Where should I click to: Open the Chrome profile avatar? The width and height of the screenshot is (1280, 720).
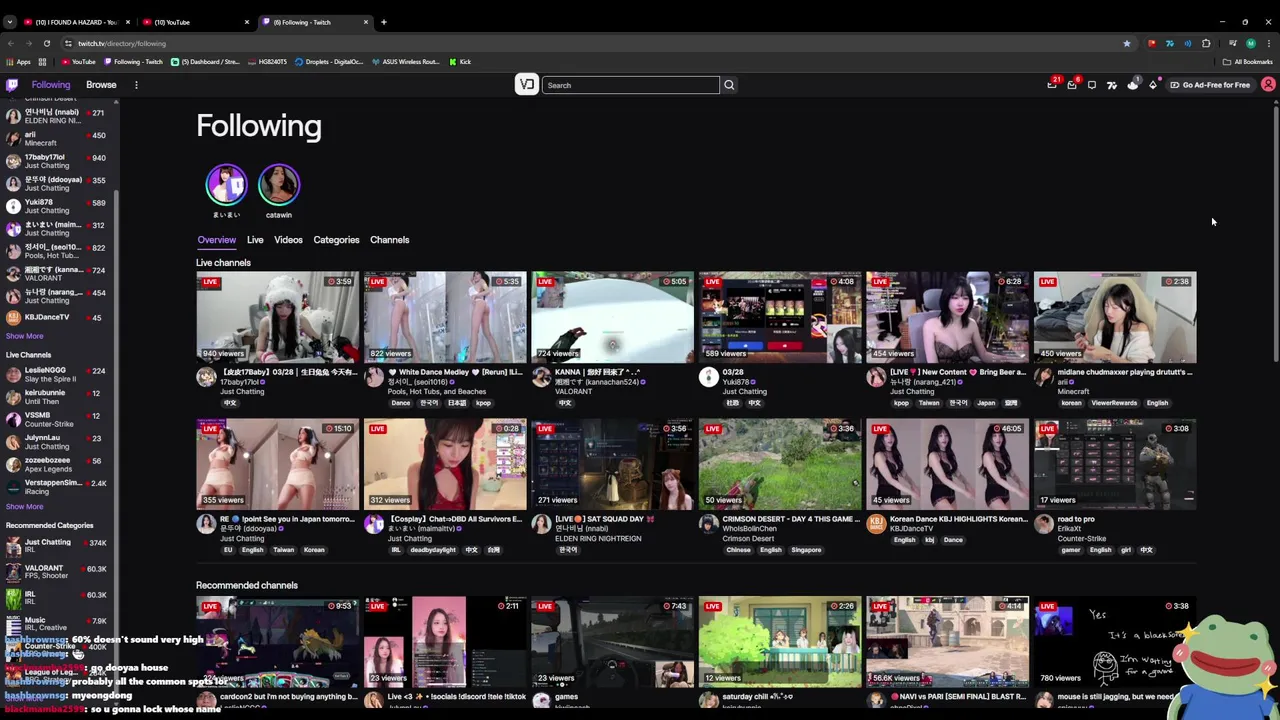point(1251,43)
